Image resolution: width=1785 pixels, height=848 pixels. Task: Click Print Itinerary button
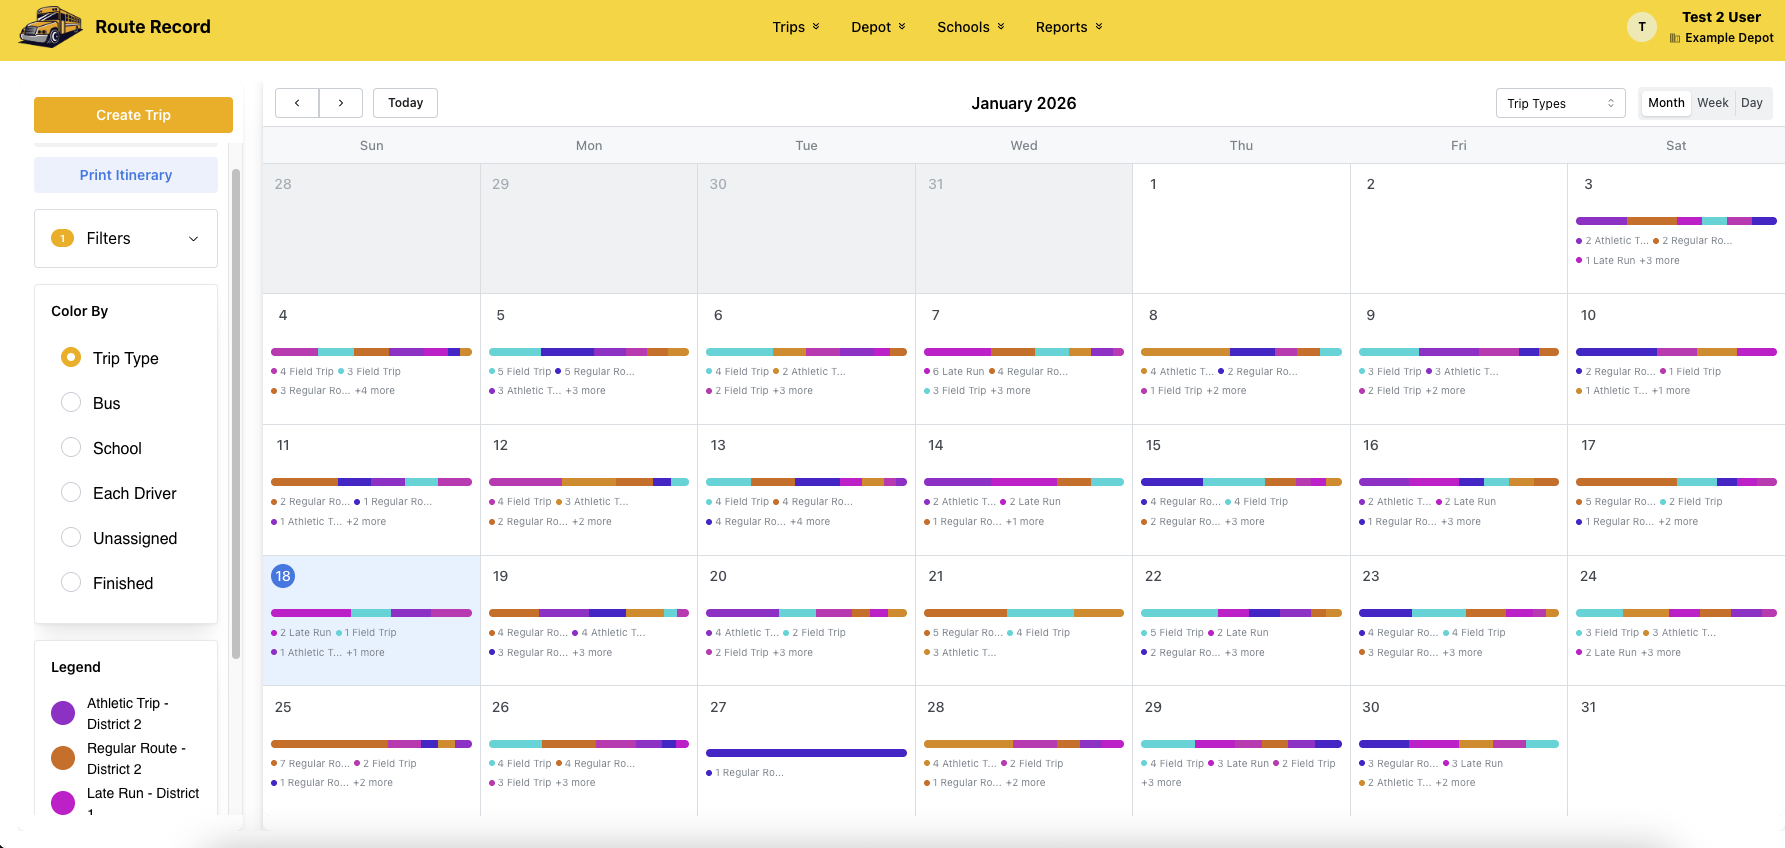pyautogui.click(x=126, y=175)
